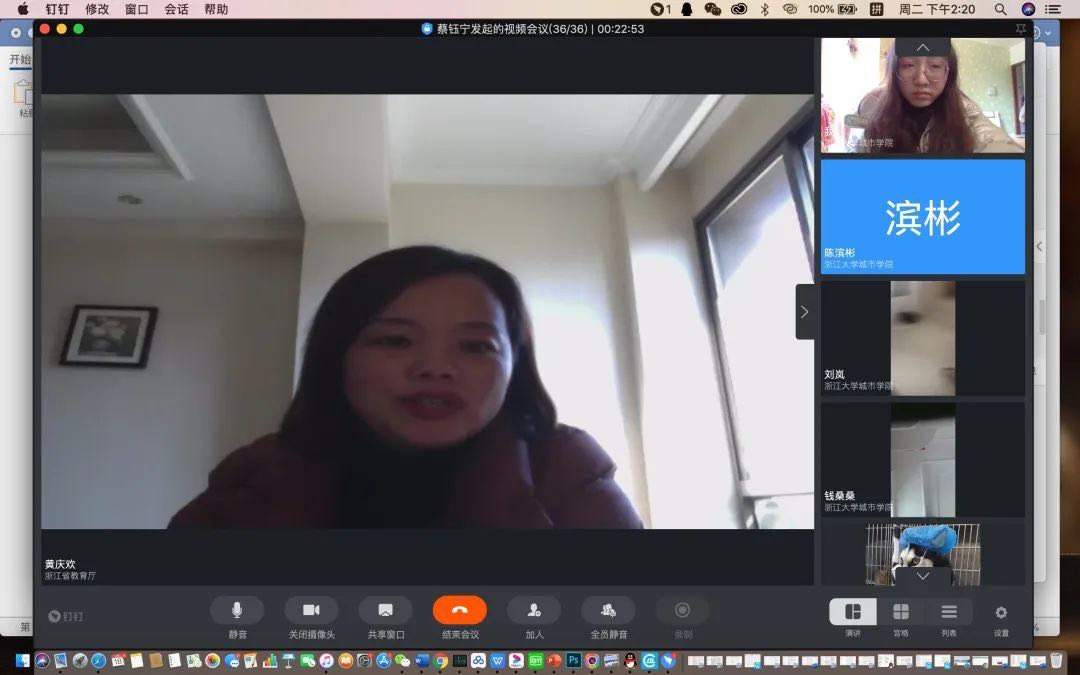Open Finder from the Dock
Viewport: 1080px width, 675px height.
23,661
